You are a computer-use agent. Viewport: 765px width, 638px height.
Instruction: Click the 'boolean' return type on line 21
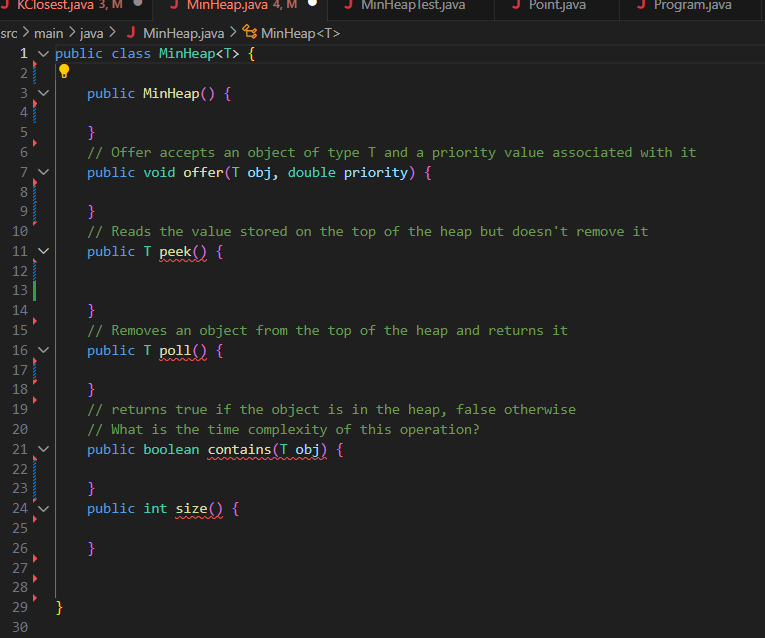171,449
